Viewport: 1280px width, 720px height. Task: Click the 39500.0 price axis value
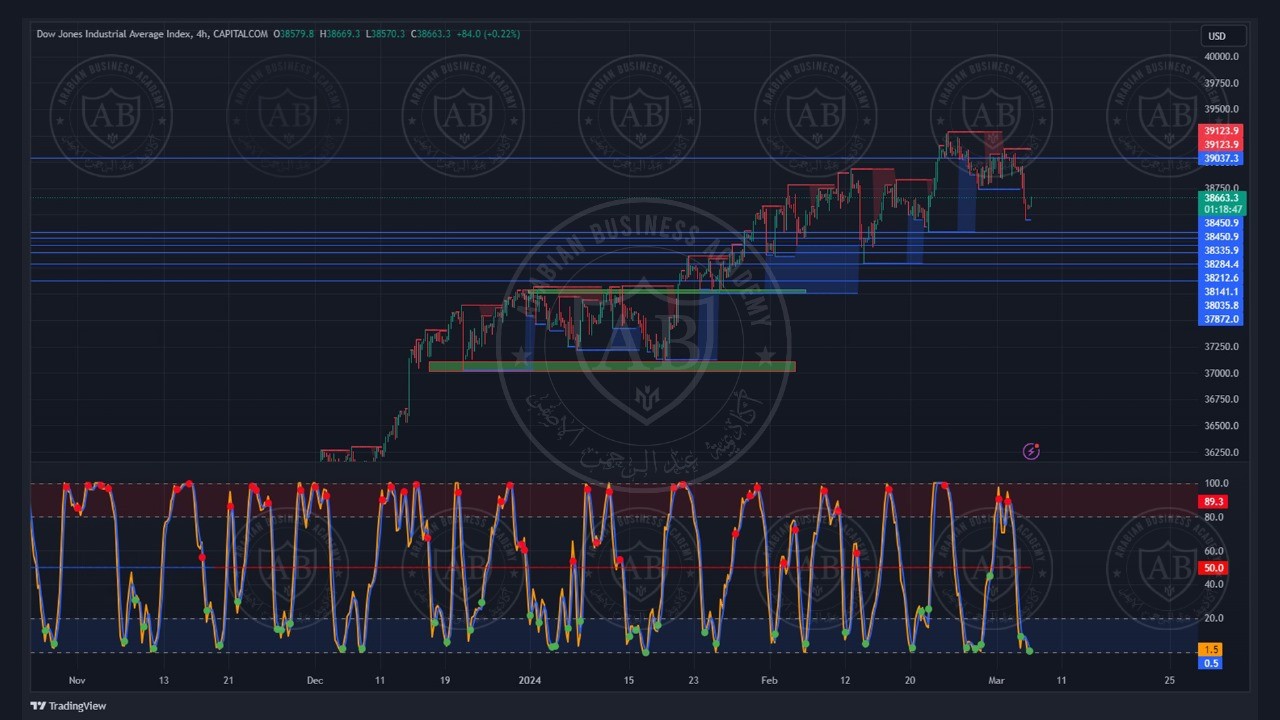coord(1221,110)
